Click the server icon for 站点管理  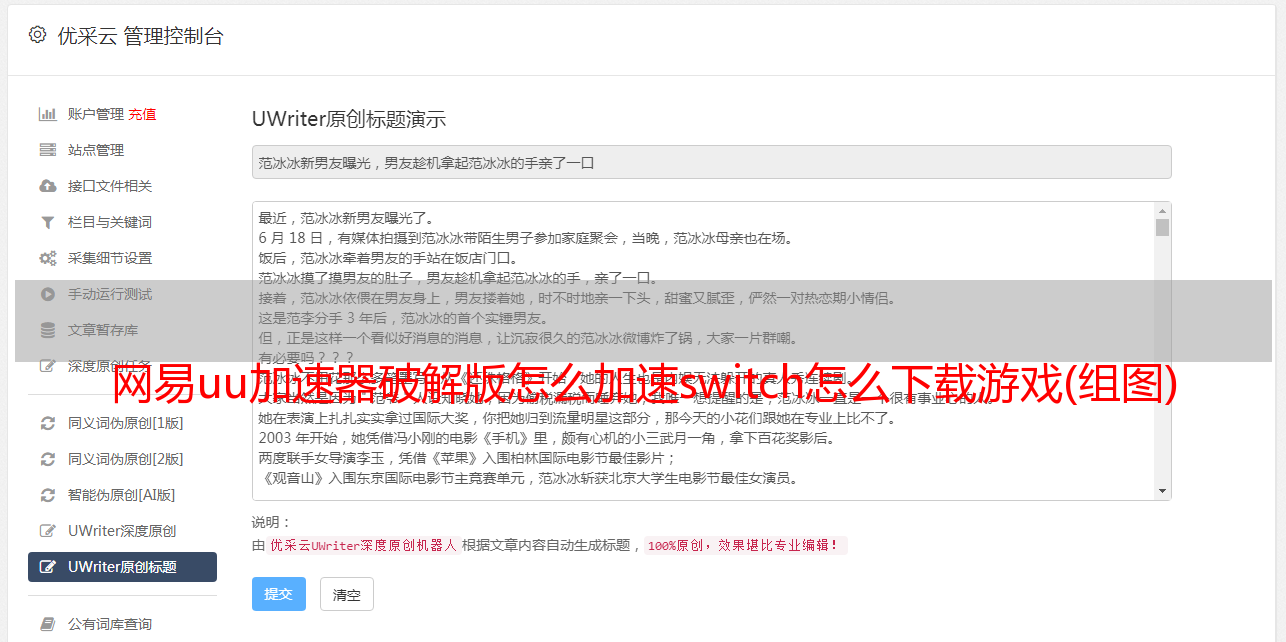tap(47, 150)
